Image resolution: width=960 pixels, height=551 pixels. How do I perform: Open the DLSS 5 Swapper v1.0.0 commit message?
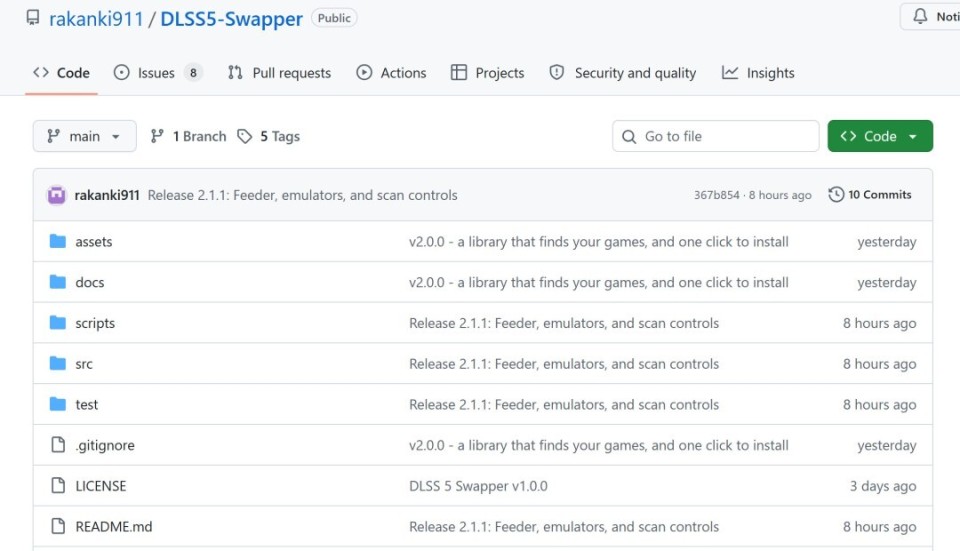pyautogui.click(x=478, y=486)
